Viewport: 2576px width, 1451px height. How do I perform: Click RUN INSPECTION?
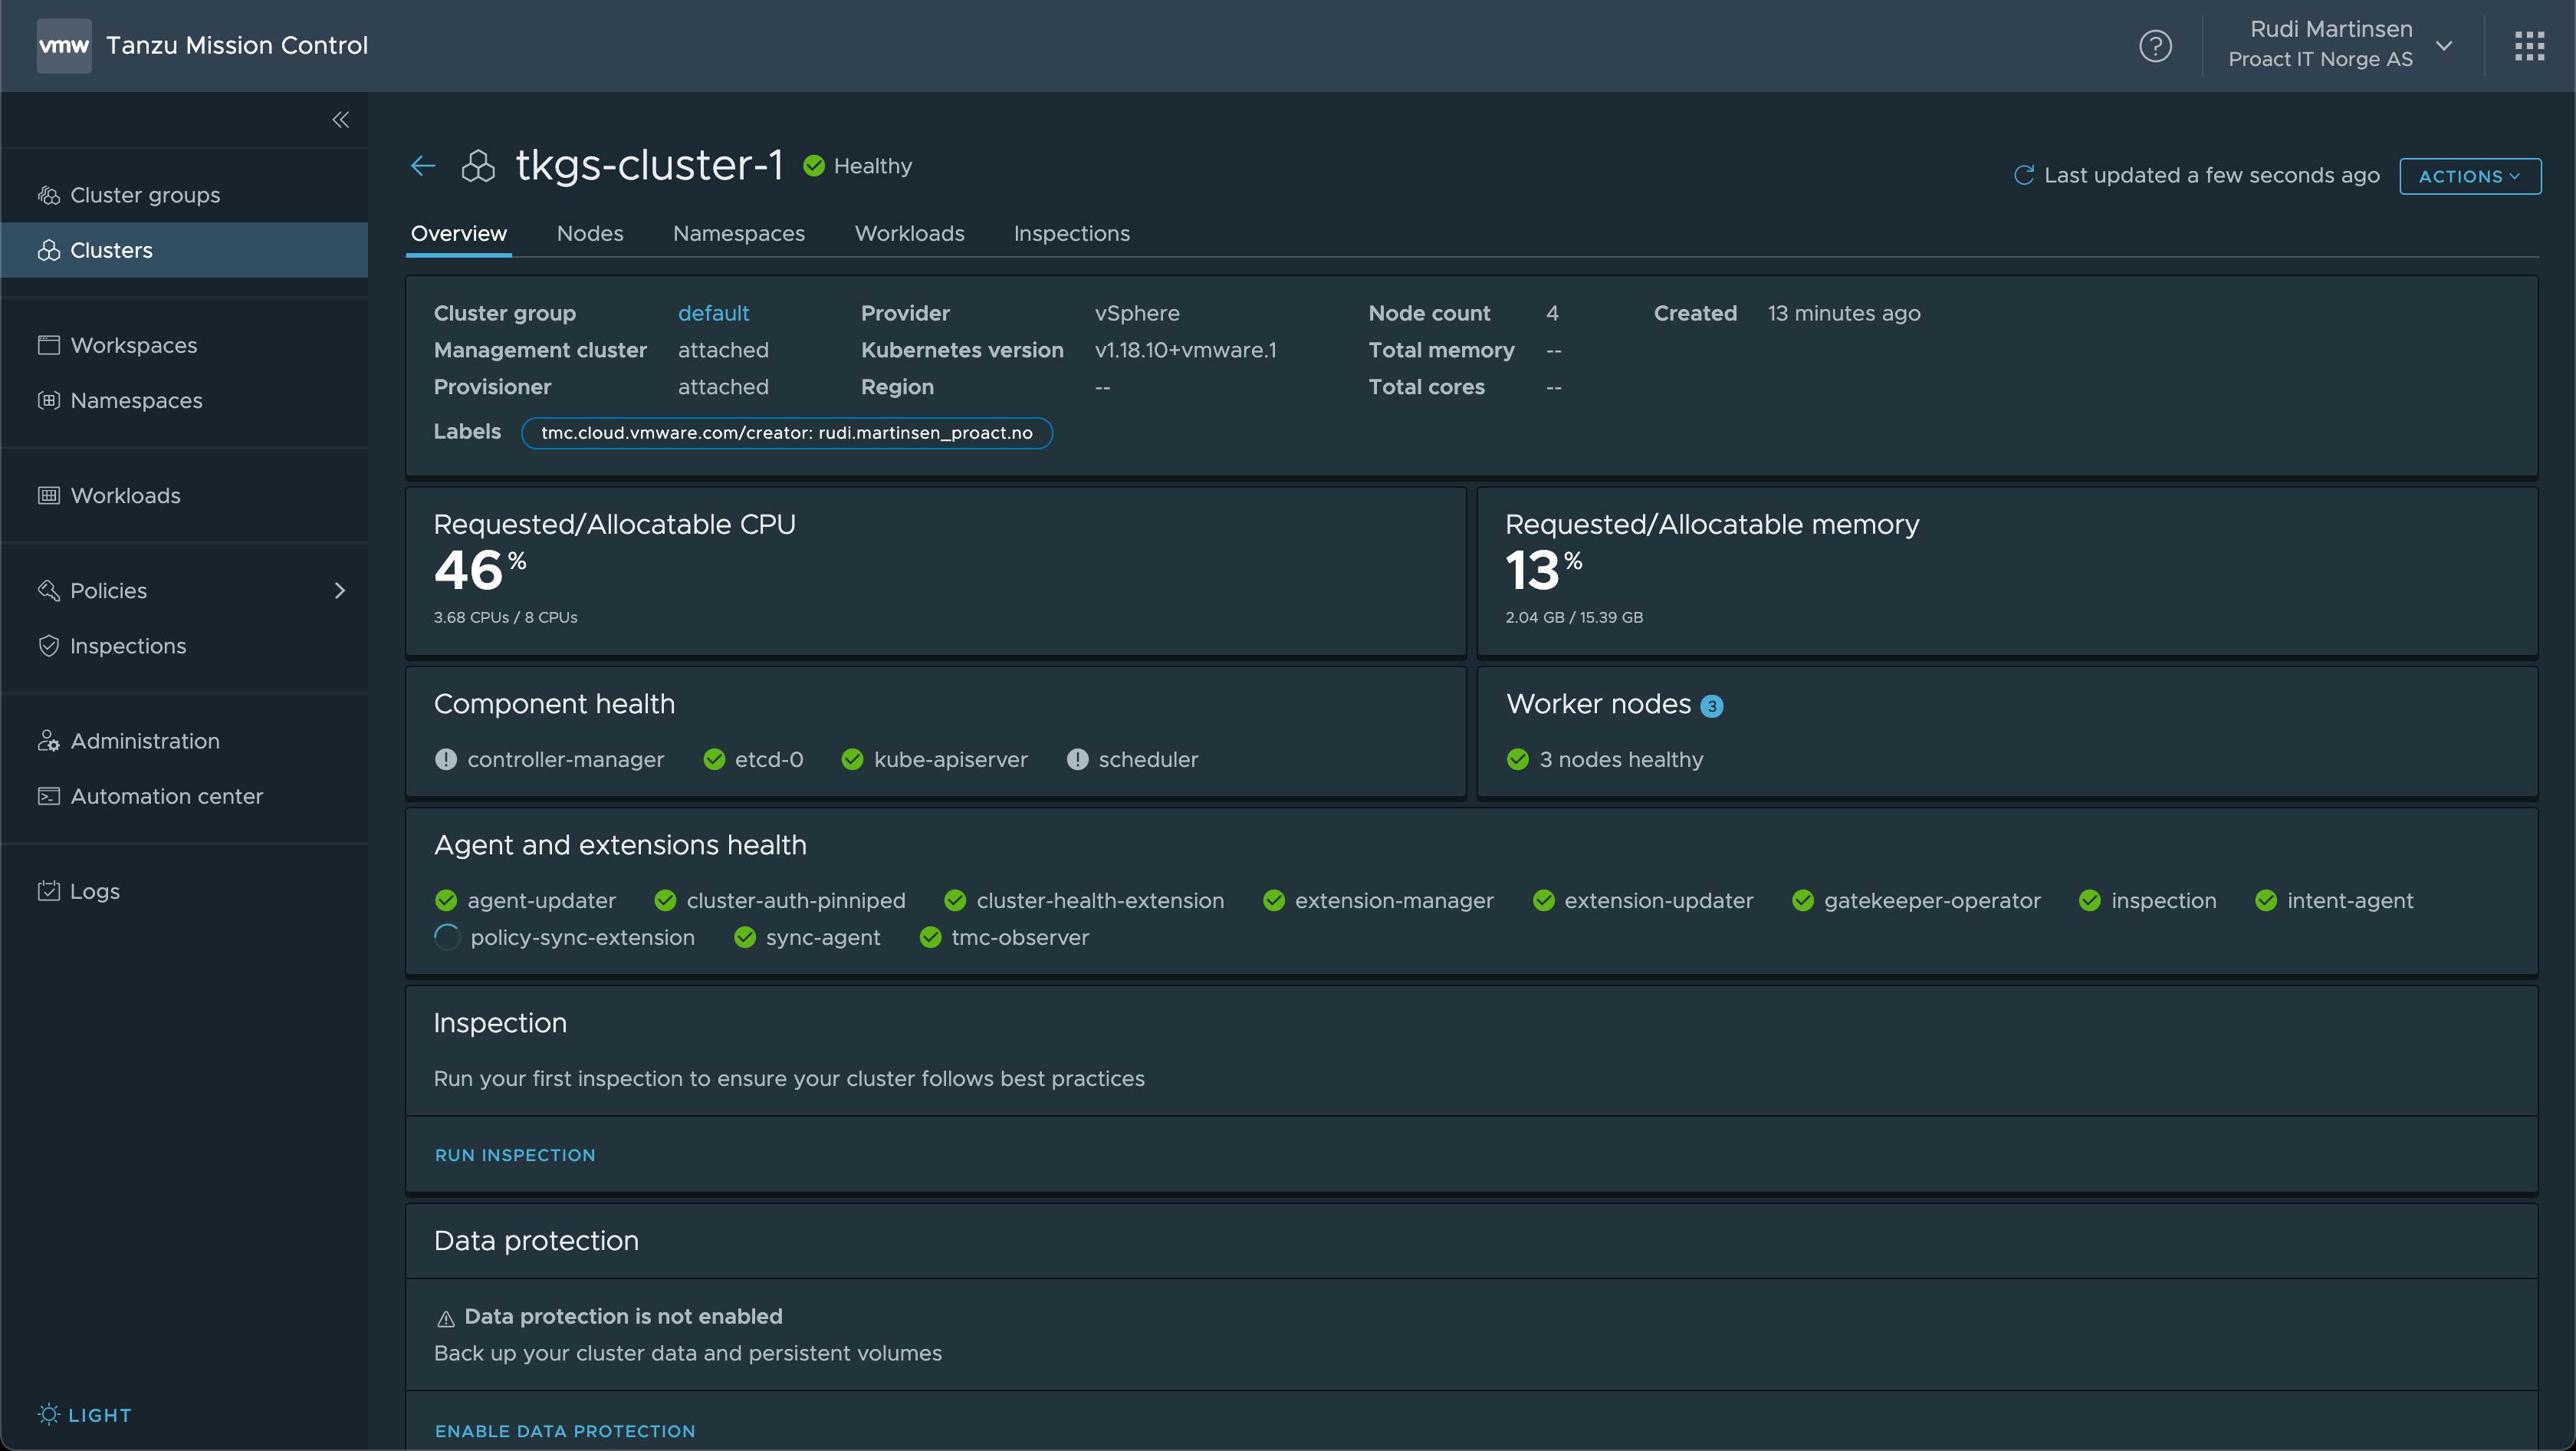515,1155
